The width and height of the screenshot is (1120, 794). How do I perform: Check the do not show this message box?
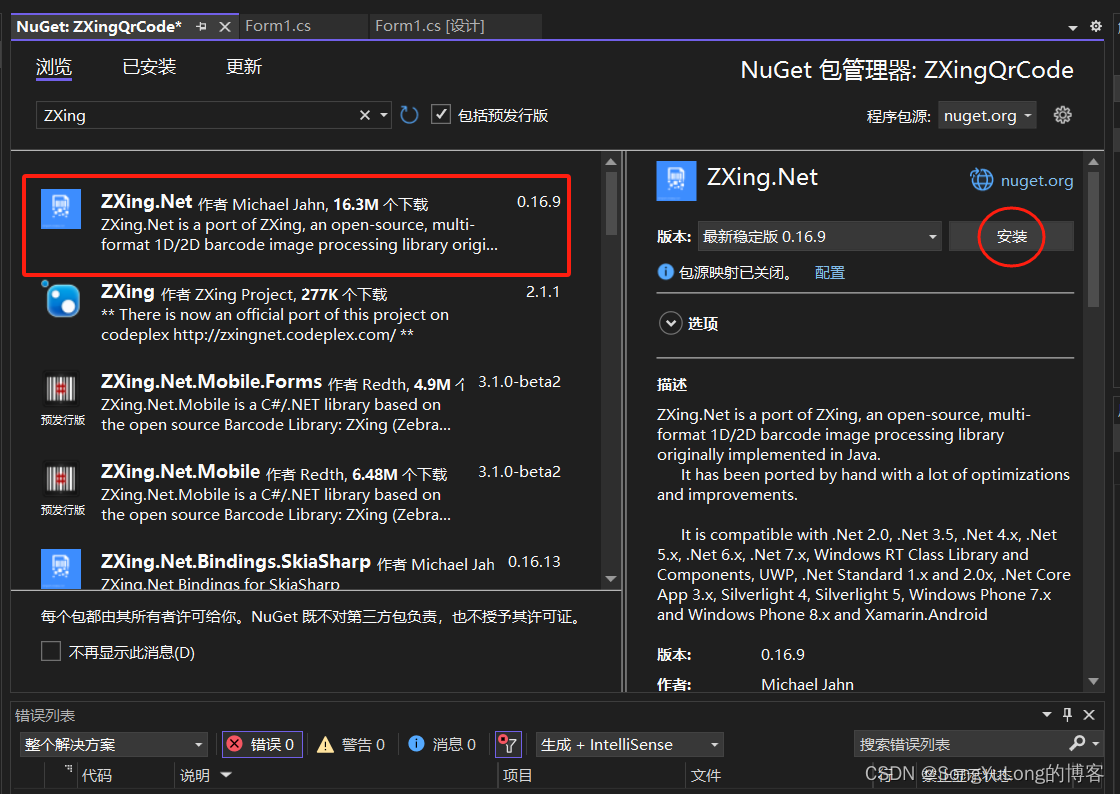(x=51, y=651)
